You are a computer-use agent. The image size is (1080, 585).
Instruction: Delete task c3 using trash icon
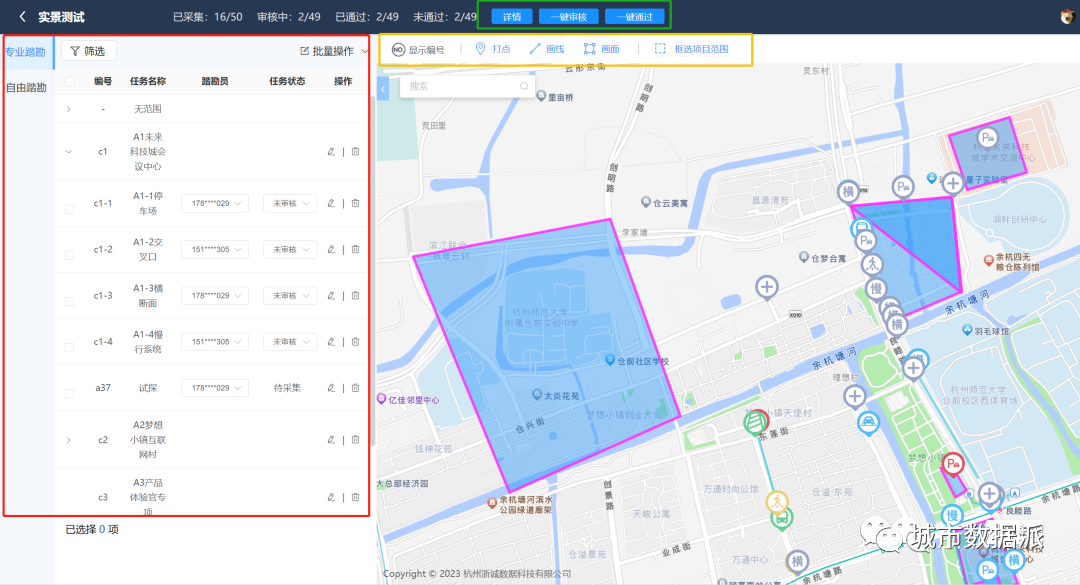[354, 497]
